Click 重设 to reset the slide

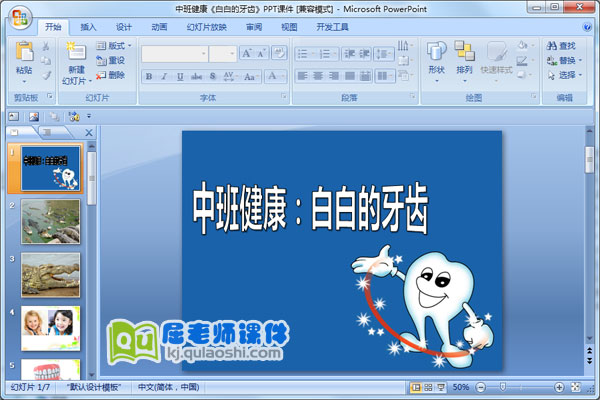point(110,60)
